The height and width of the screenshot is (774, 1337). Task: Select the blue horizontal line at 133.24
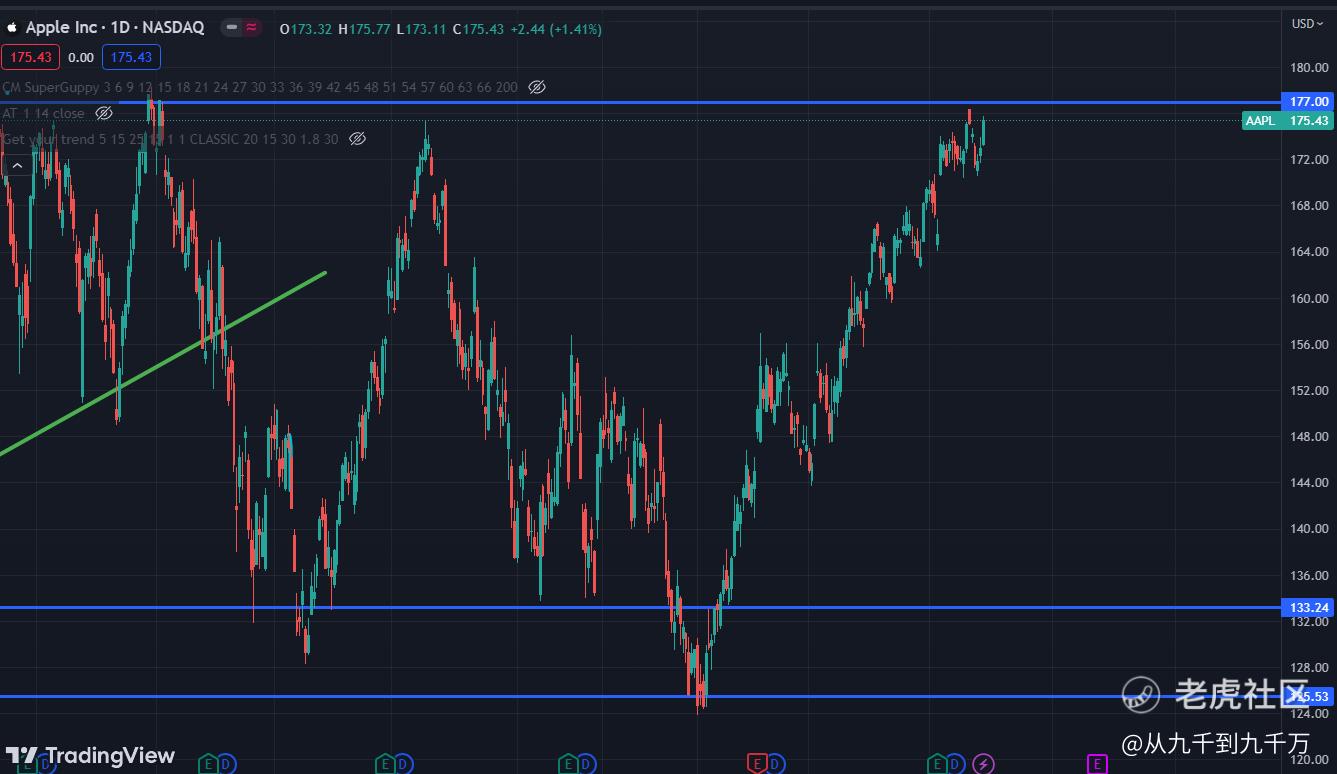(640, 607)
